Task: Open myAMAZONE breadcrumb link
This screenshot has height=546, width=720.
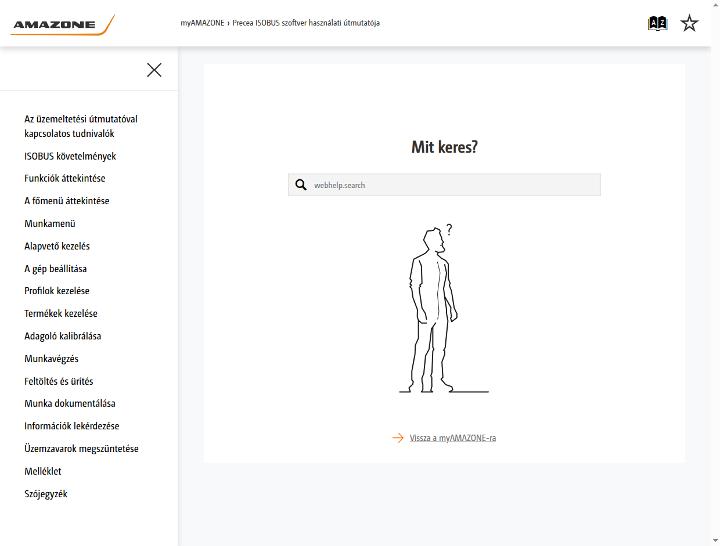Action: [202, 23]
